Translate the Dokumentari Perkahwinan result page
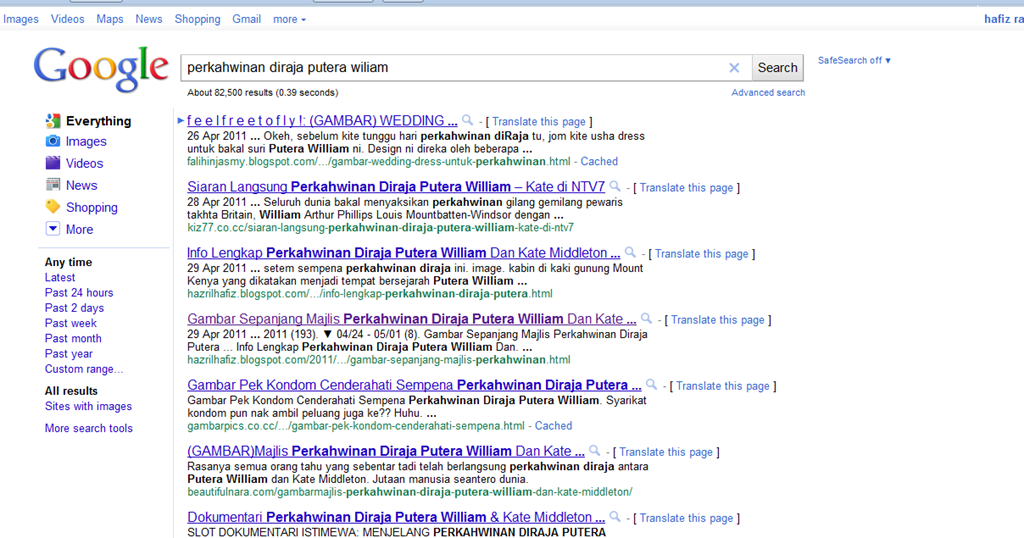Image resolution: width=1024 pixels, height=538 pixels. point(686,518)
